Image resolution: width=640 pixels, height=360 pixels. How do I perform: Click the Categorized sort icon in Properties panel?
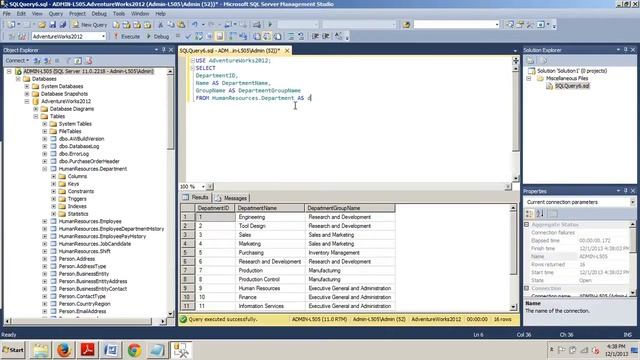529,213
